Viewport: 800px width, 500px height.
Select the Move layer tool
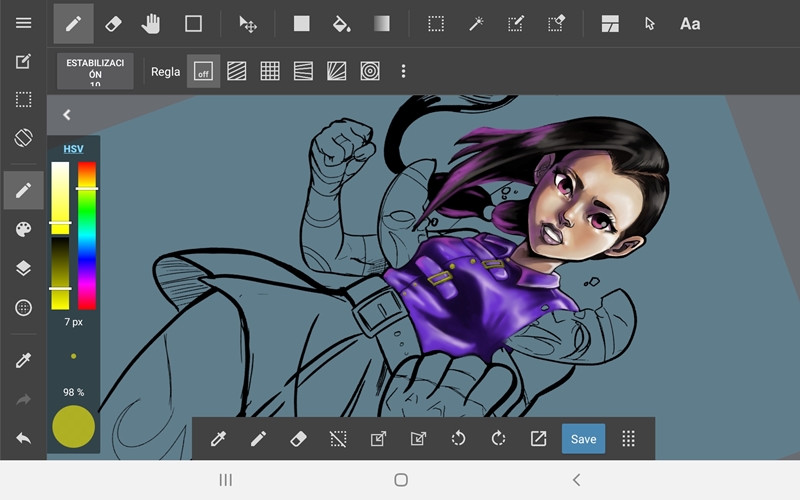[x=248, y=24]
